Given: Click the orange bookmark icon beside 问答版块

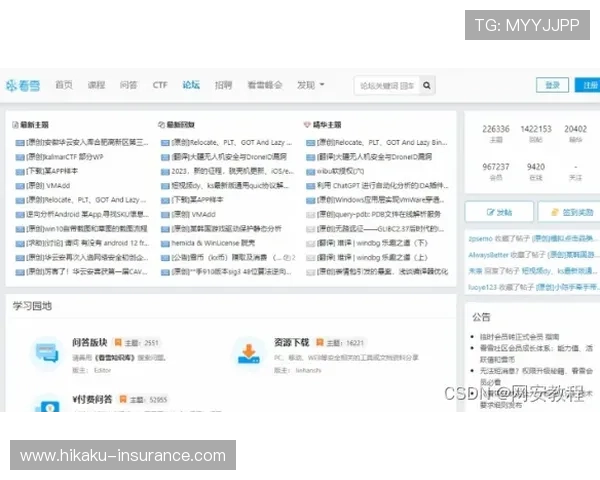Looking at the screenshot, I should [118, 342].
